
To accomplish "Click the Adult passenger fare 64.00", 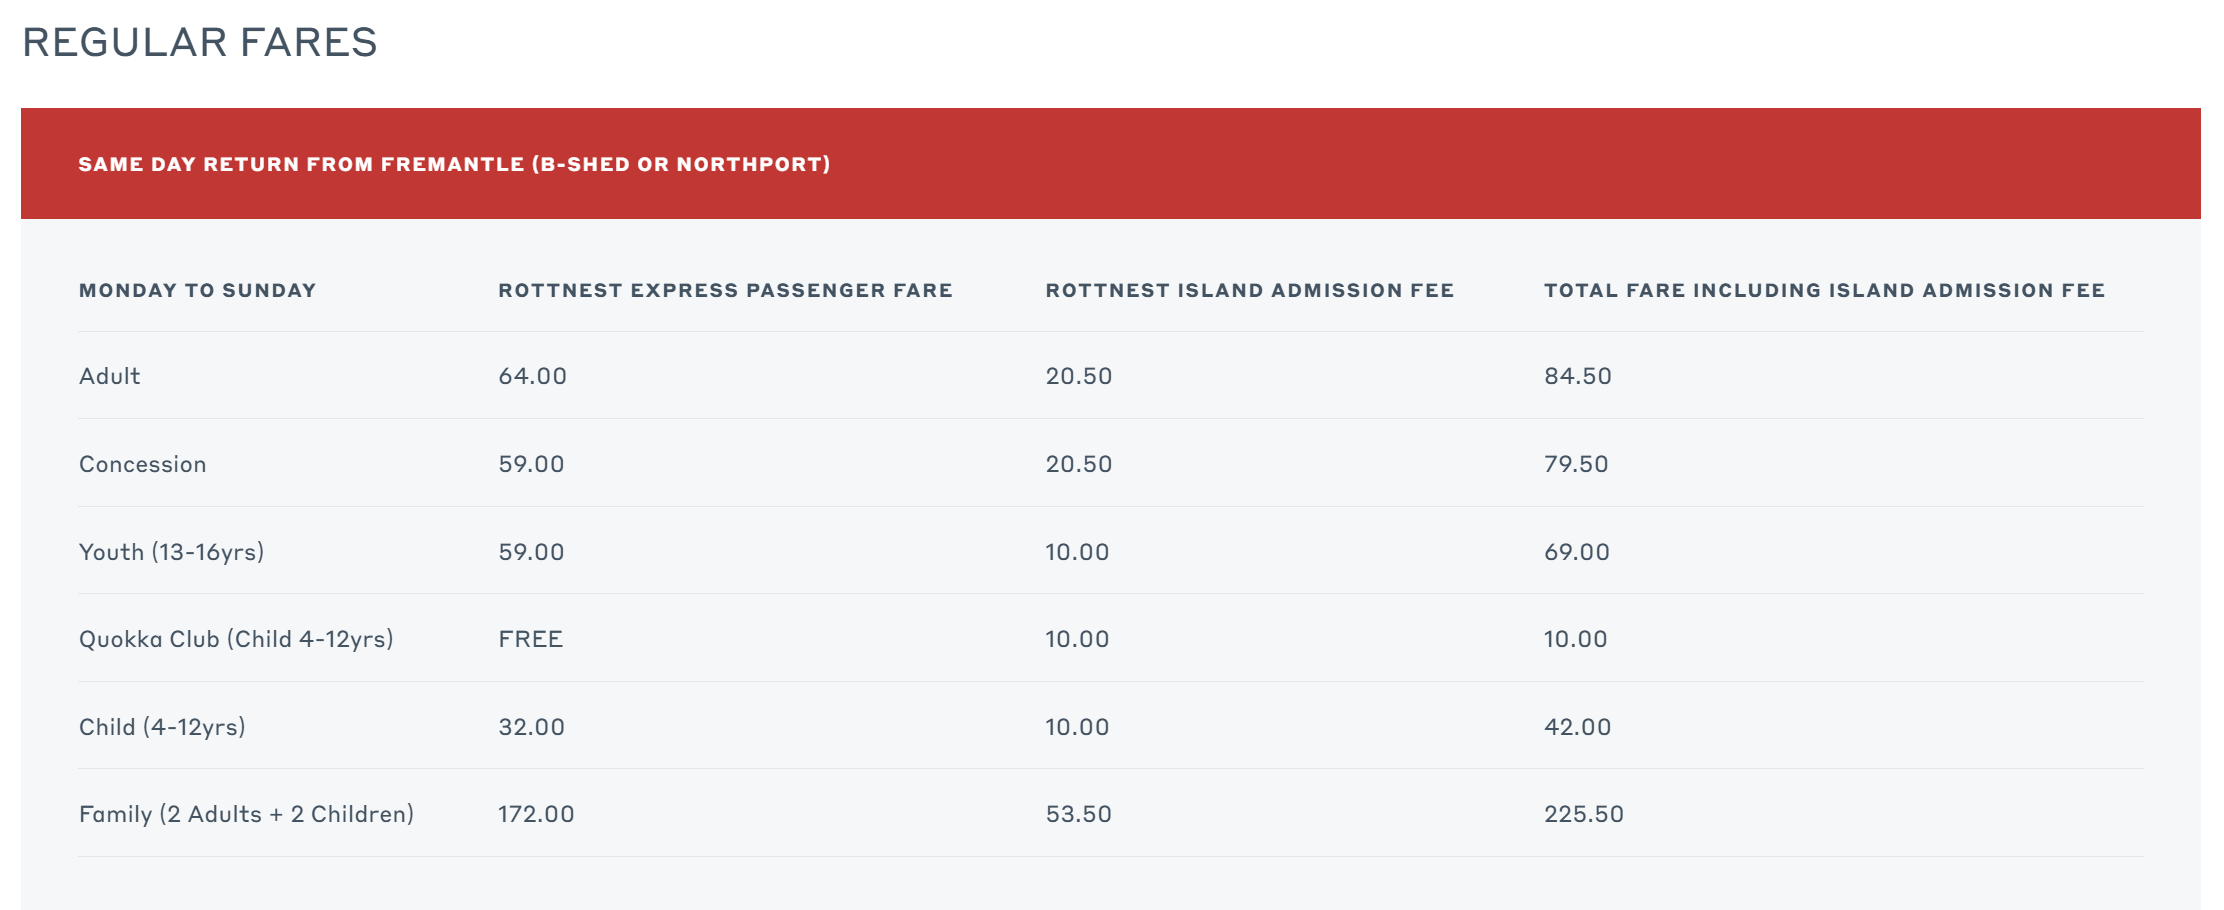I will pos(533,376).
